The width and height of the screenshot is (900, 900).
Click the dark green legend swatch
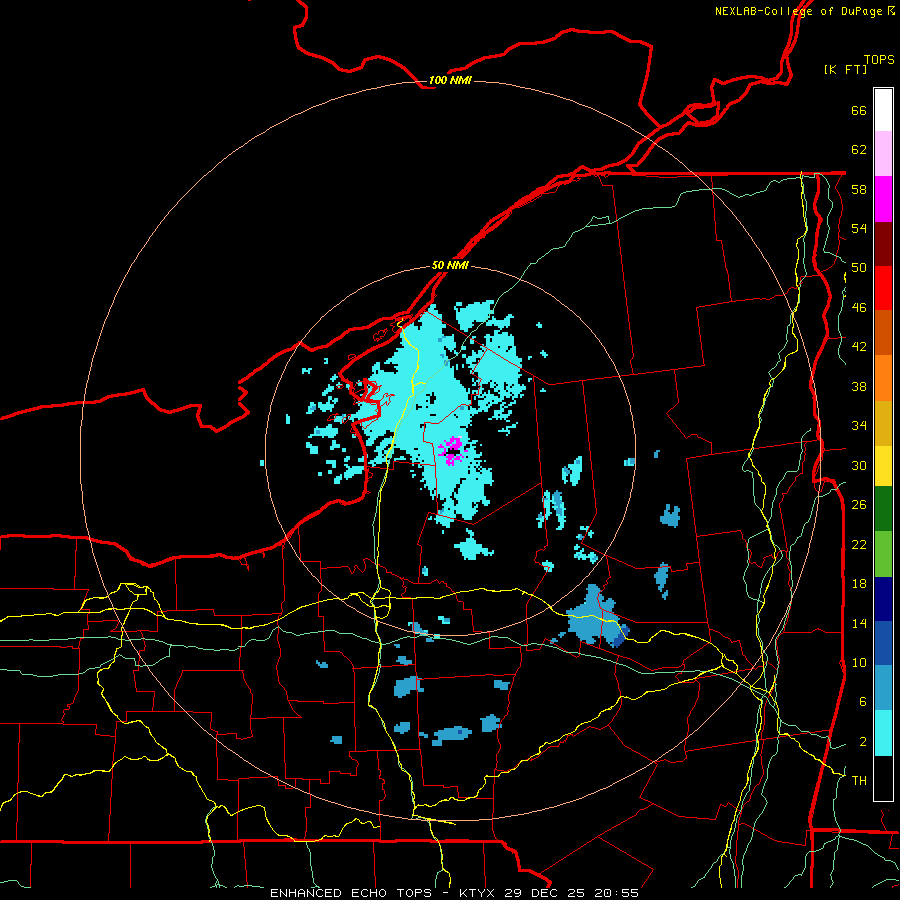(883, 509)
